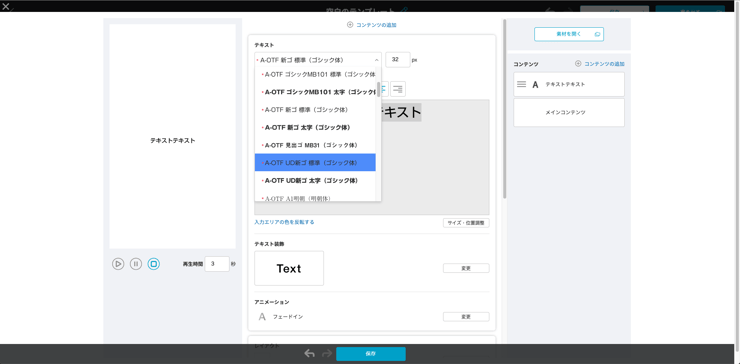Click the font list scrollbar thumb
740x364 pixels.
[x=378, y=89]
